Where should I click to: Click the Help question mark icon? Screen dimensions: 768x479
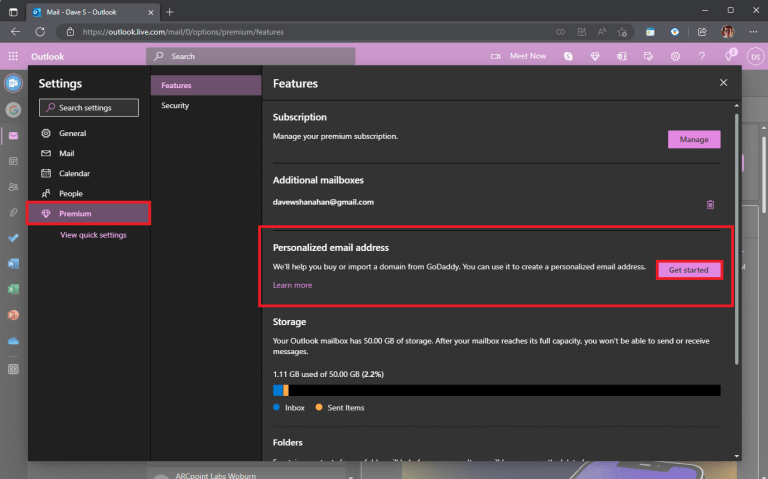(x=702, y=56)
